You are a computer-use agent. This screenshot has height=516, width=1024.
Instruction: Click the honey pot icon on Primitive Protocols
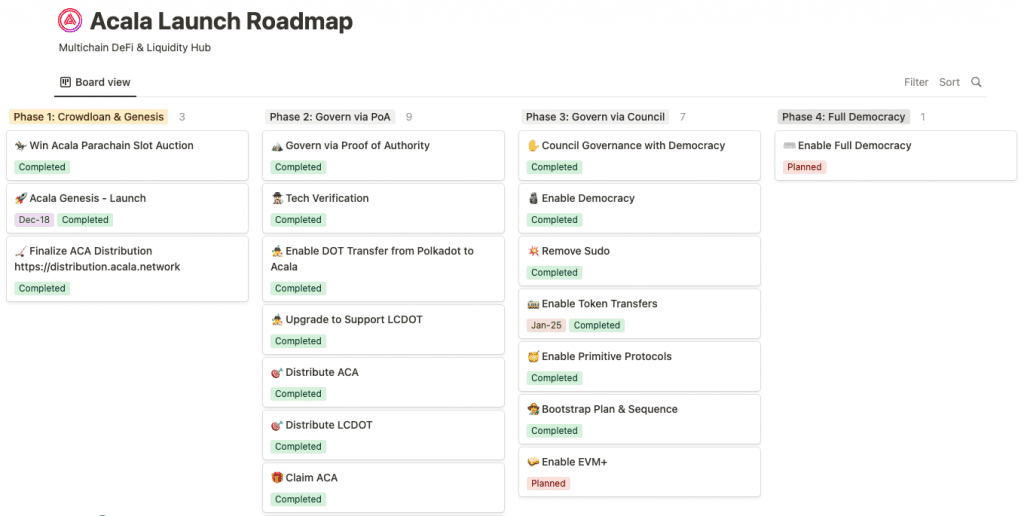pyautogui.click(x=534, y=356)
